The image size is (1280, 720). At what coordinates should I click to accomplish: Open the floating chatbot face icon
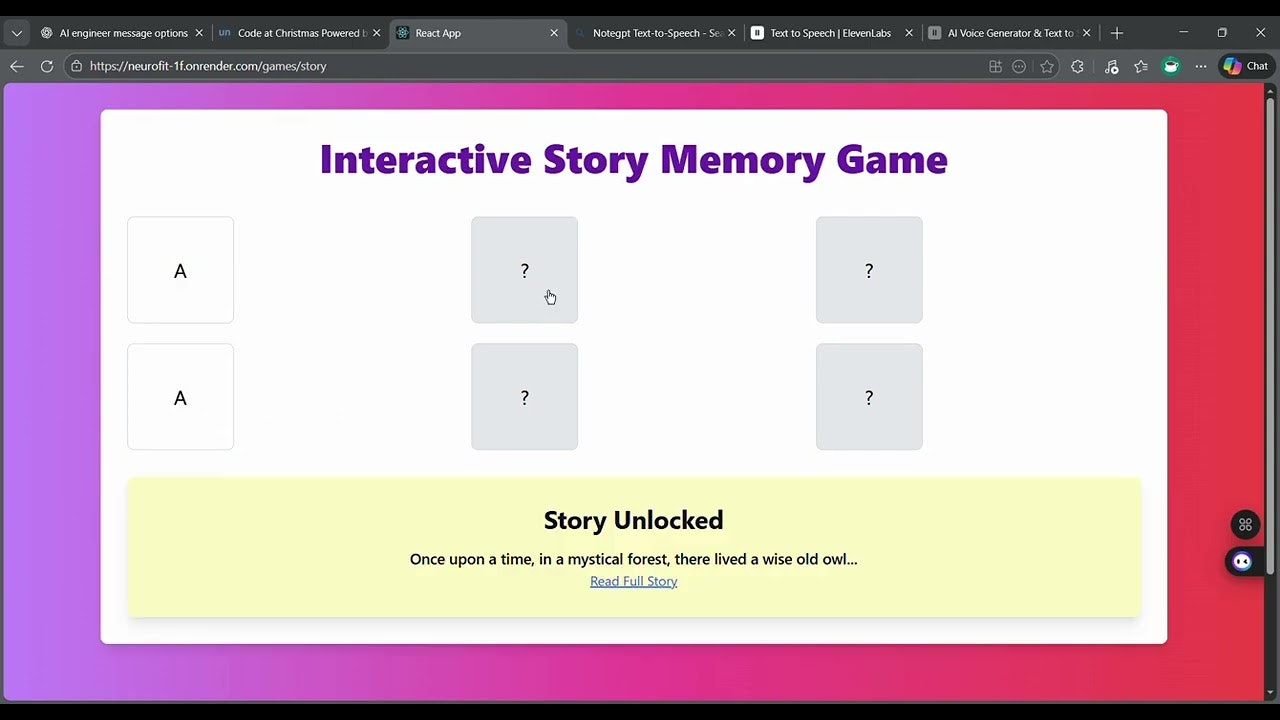(x=1243, y=561)
